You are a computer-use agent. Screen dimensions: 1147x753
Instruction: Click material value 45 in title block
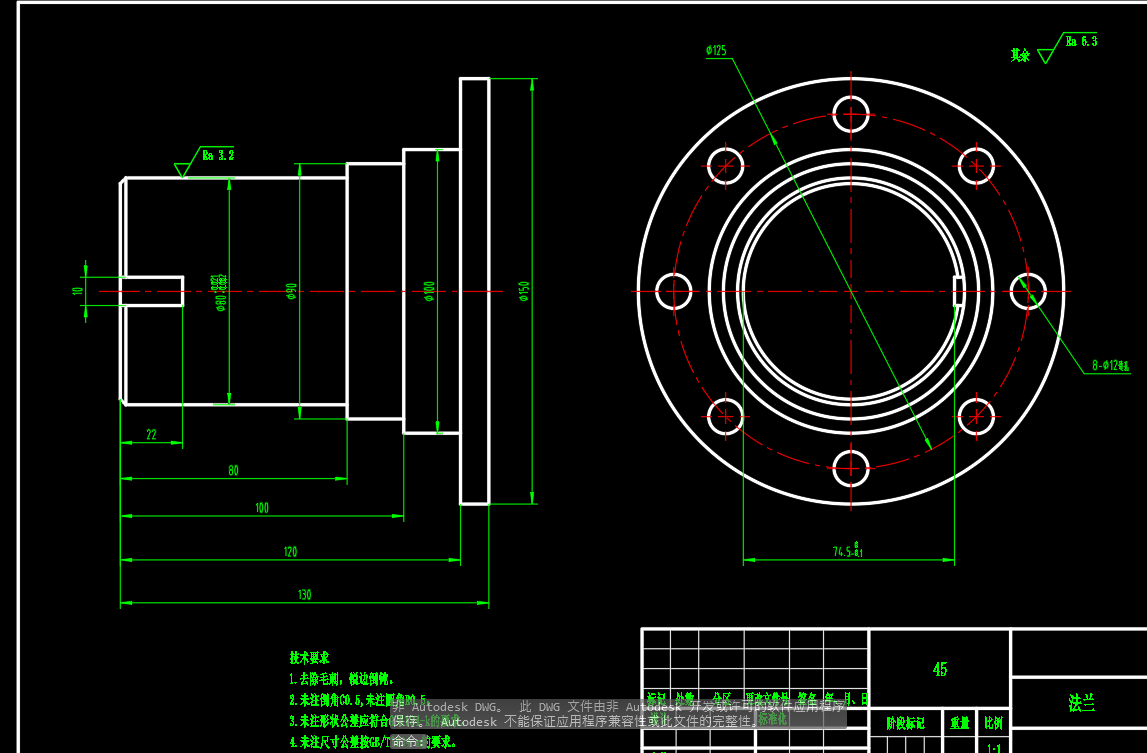(x=940, y=669)
